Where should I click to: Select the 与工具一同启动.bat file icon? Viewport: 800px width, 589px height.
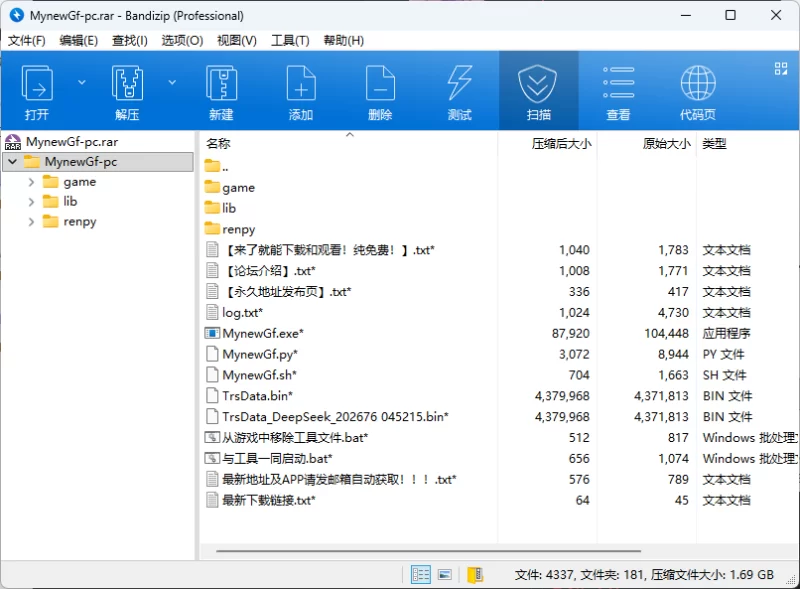(x=212, y=458)
